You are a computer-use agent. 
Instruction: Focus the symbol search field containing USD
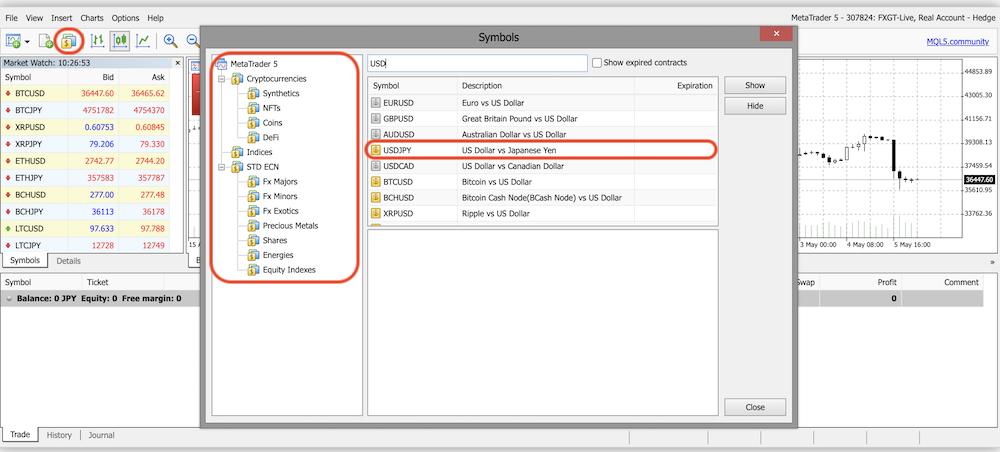478,63
